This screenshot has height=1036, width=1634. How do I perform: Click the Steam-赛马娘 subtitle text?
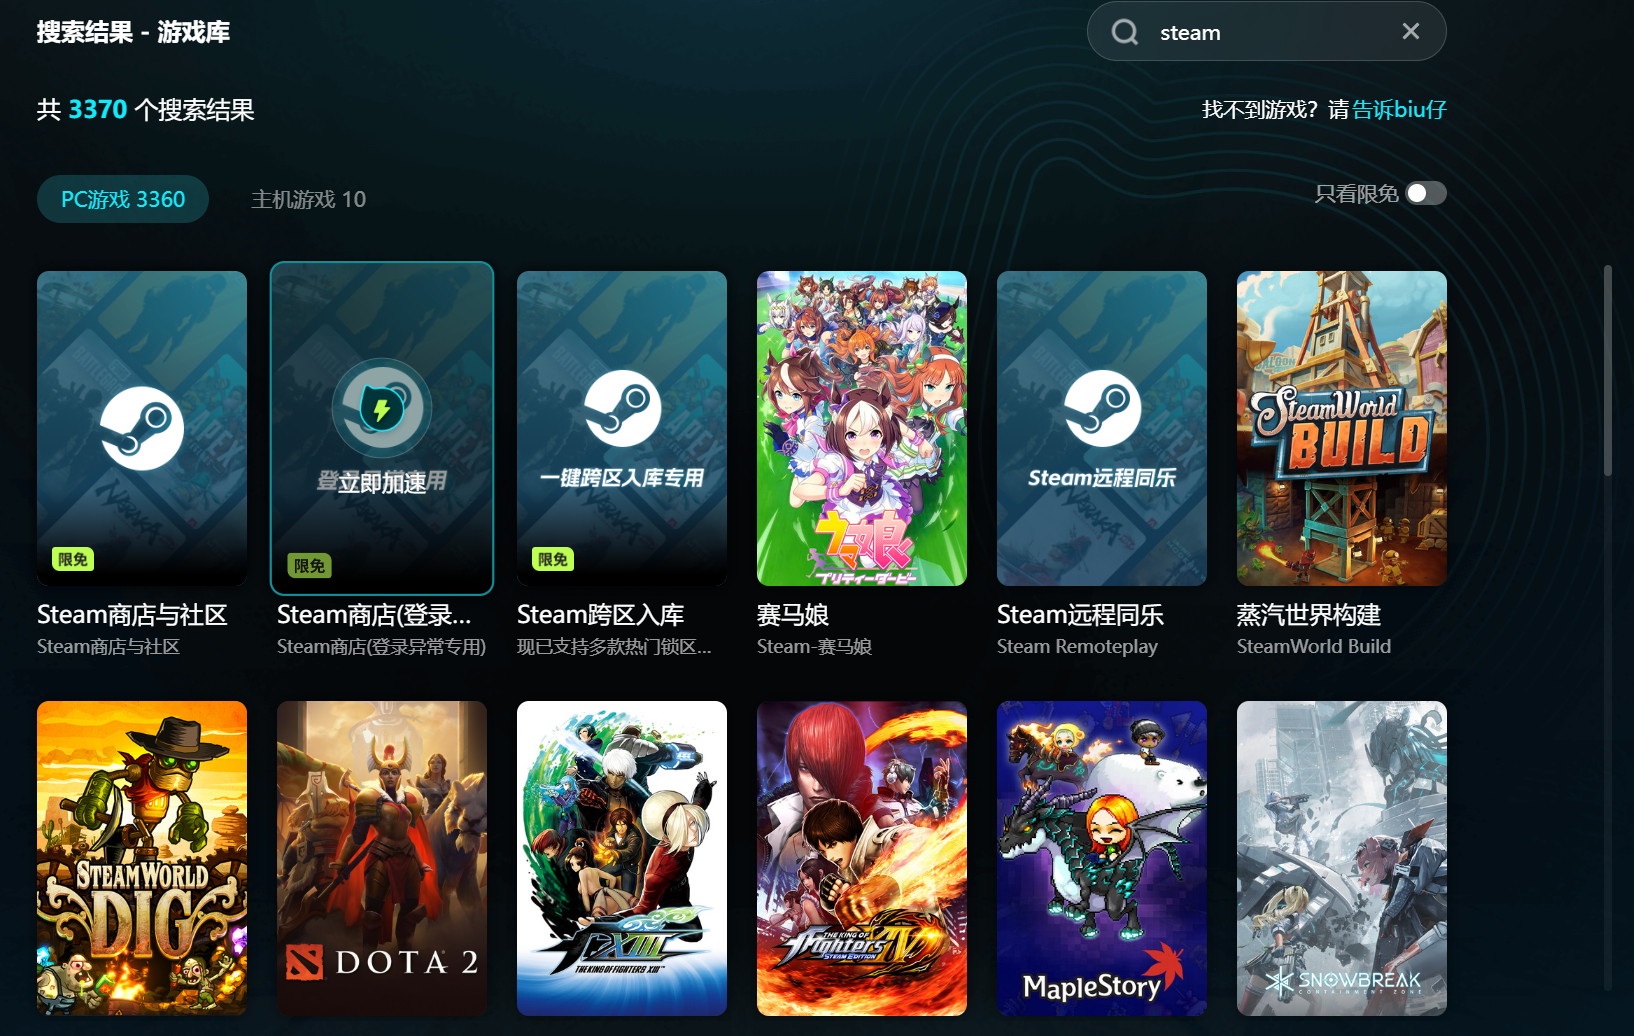[x=814, y=646]
